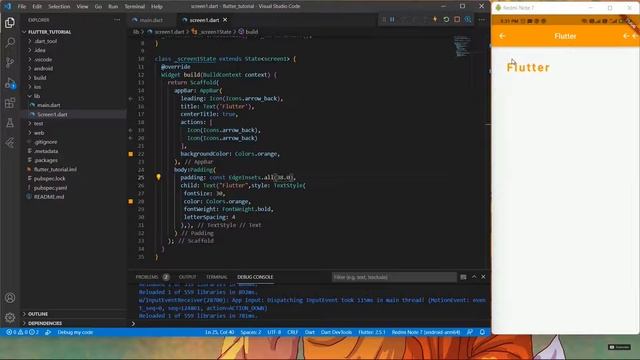Open the Source Control view
640x360 pixels.
click(10, 62)
